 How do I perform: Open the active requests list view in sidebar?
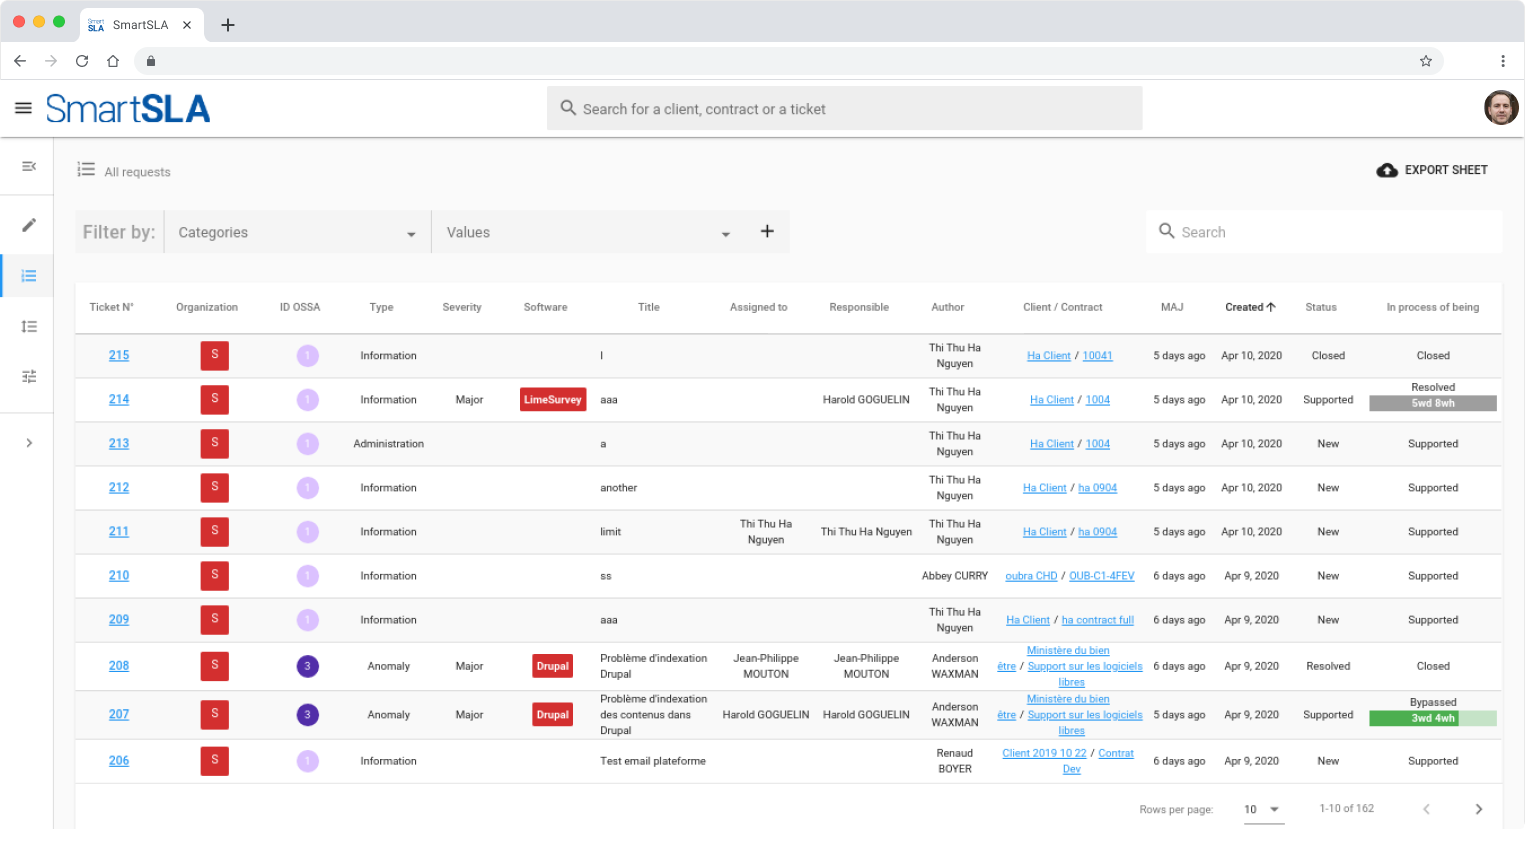tap(27, 276)
